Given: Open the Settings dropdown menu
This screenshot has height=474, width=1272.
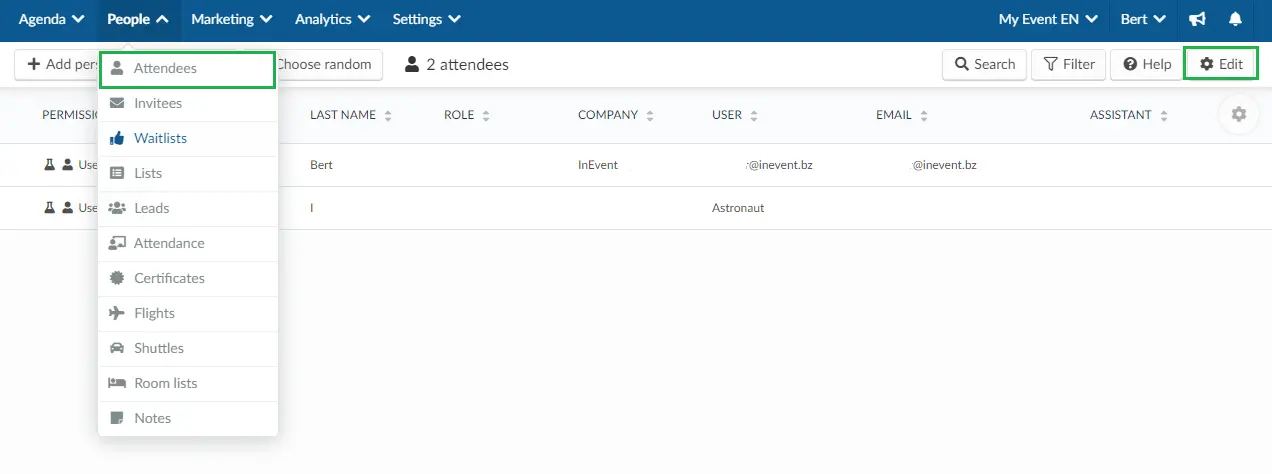Looking at the screenshot, I should (427, 19).
